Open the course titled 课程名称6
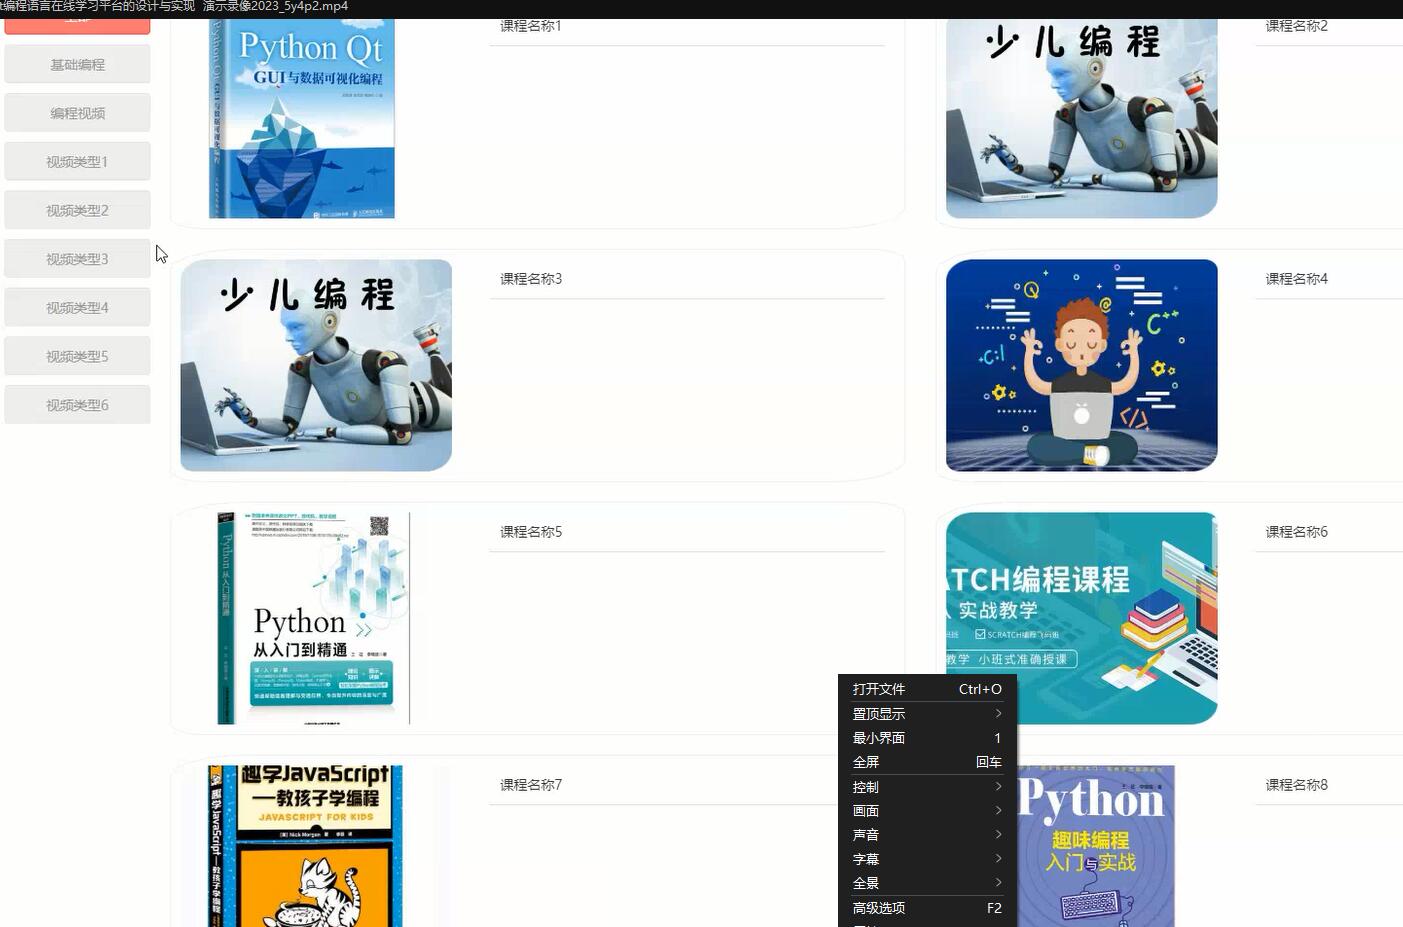The image size is (1403, 927). point(1295,531)
